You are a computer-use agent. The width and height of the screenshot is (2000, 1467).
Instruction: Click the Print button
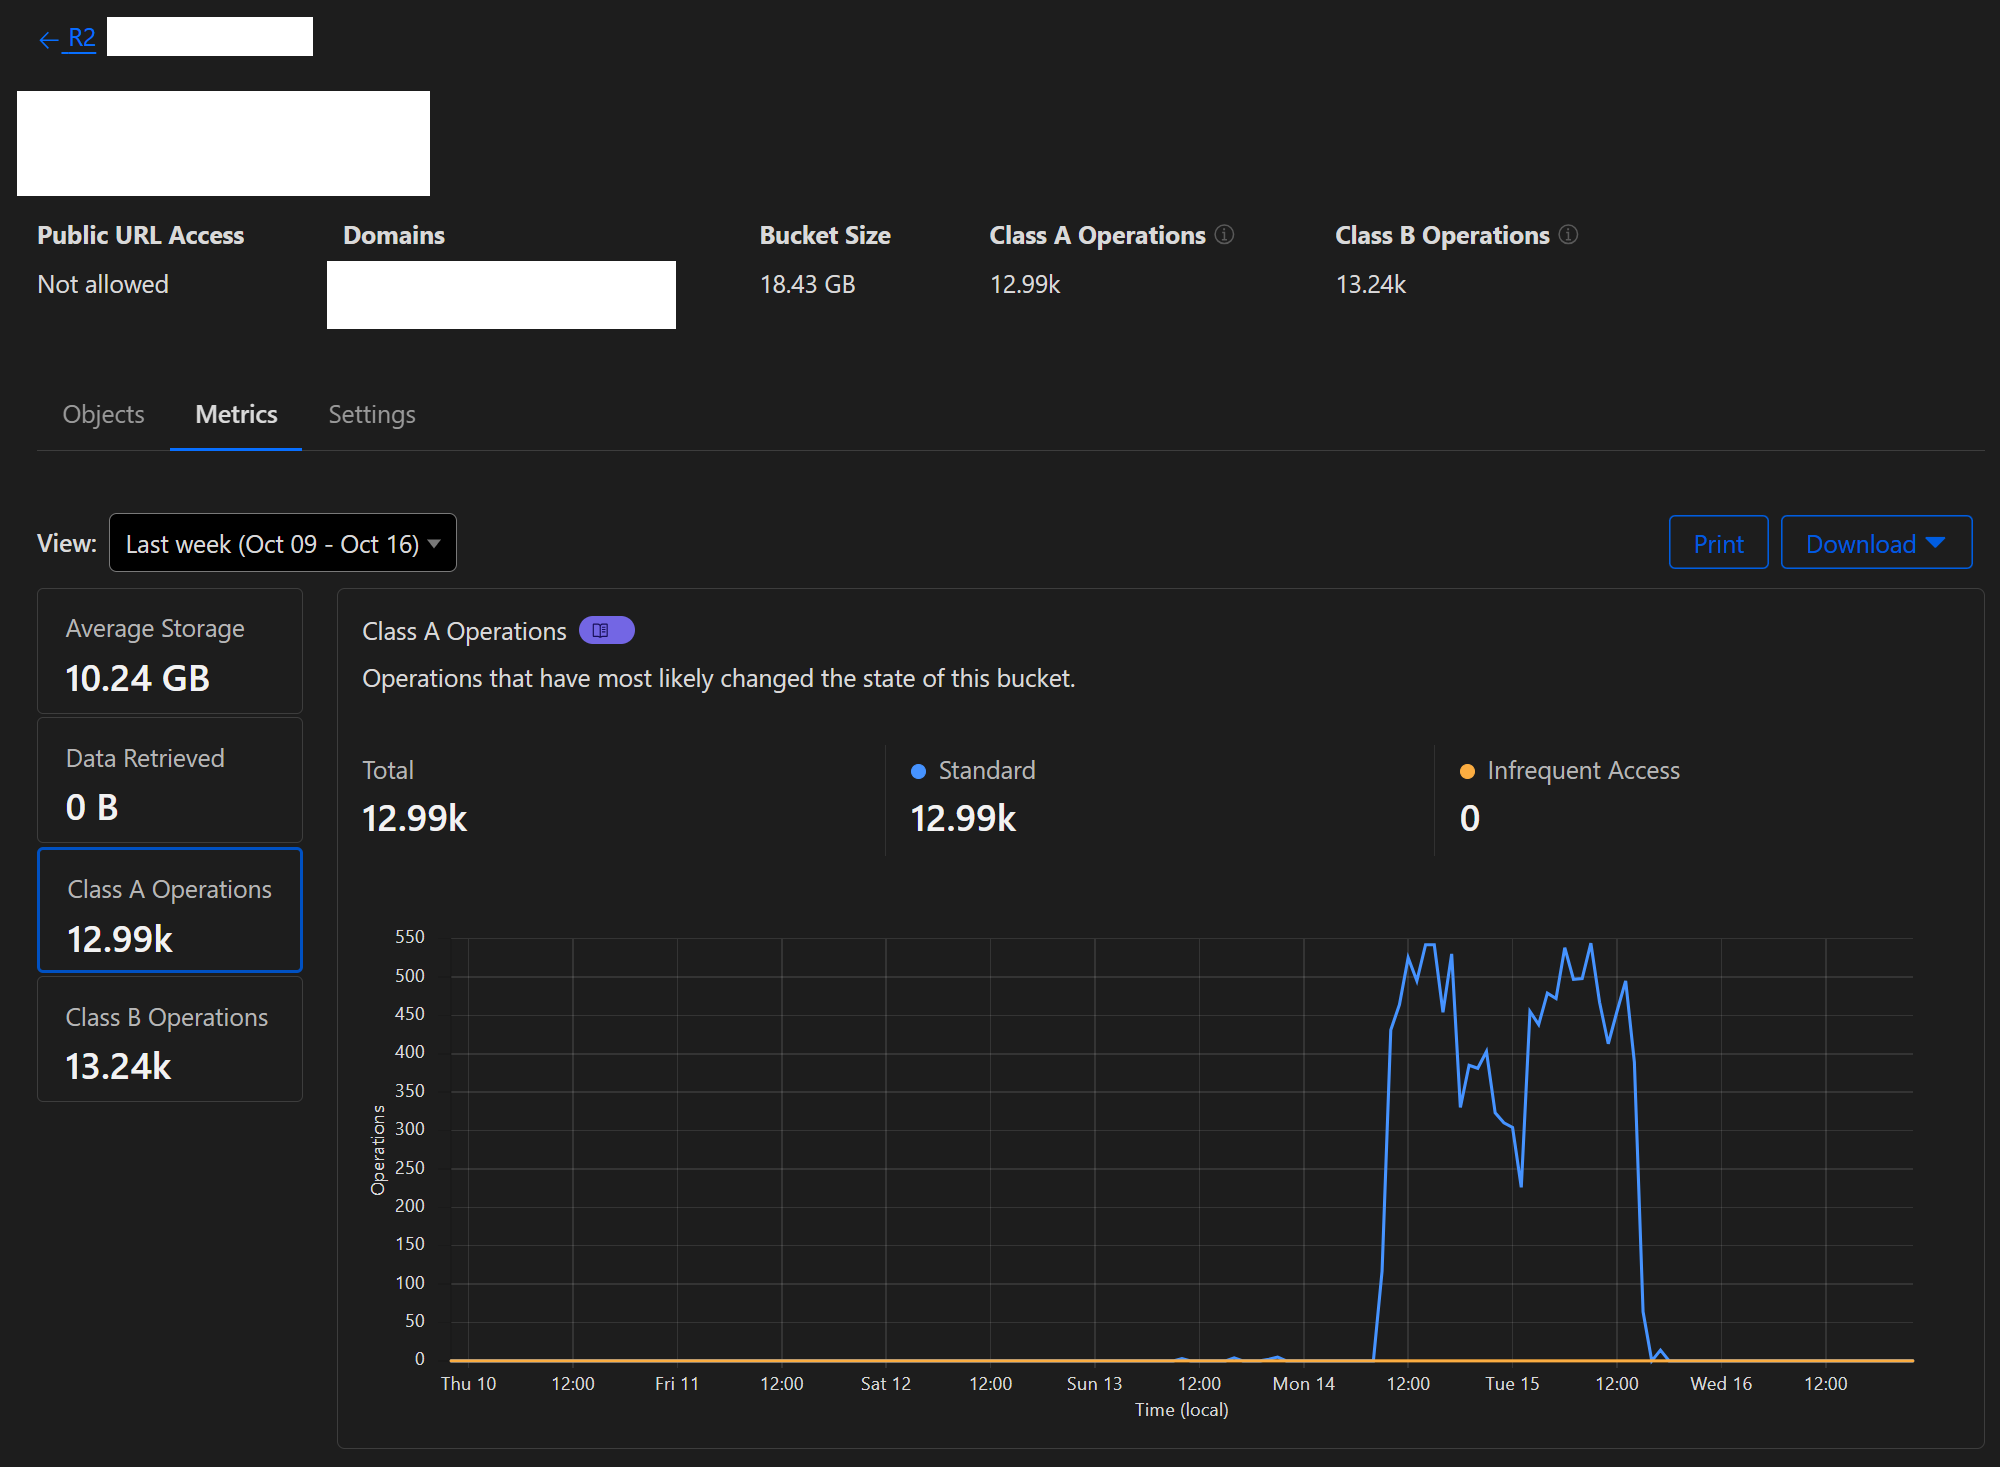1718,543
